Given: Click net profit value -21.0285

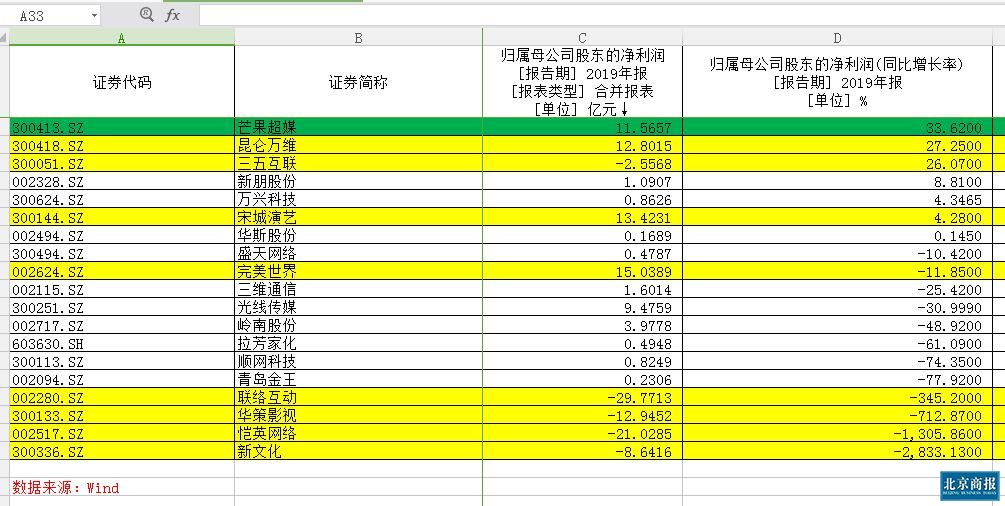Looking at the screenshot, I should click(582, 432).
